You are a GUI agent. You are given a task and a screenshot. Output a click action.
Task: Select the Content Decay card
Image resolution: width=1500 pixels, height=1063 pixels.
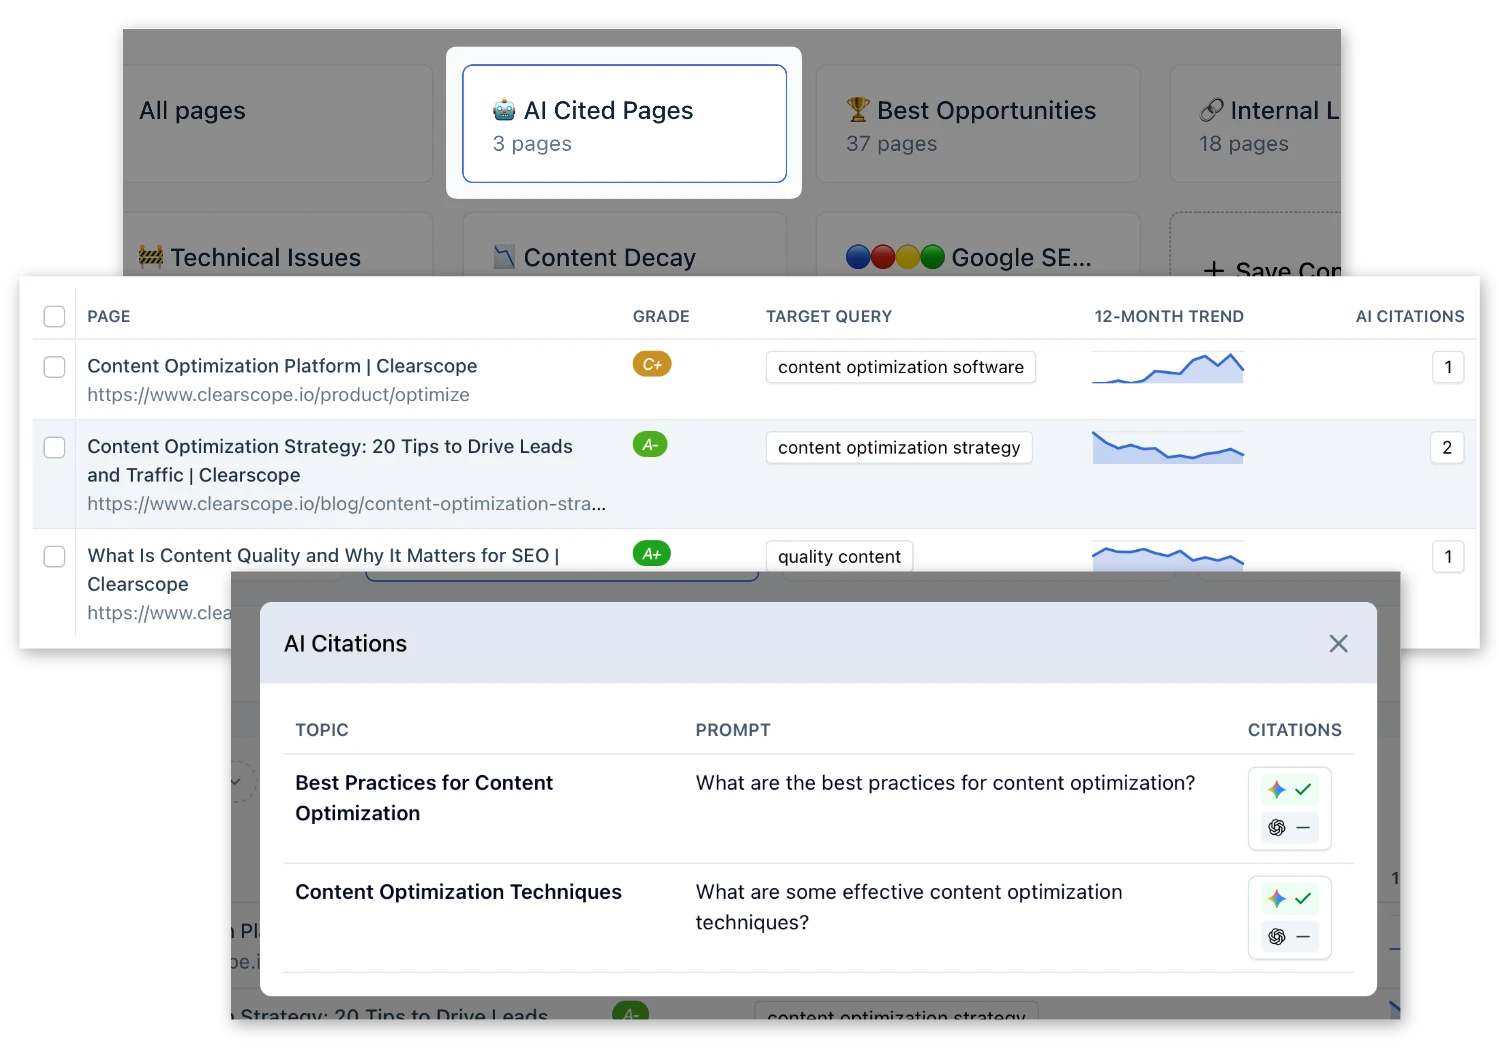(x=624, y=245)
